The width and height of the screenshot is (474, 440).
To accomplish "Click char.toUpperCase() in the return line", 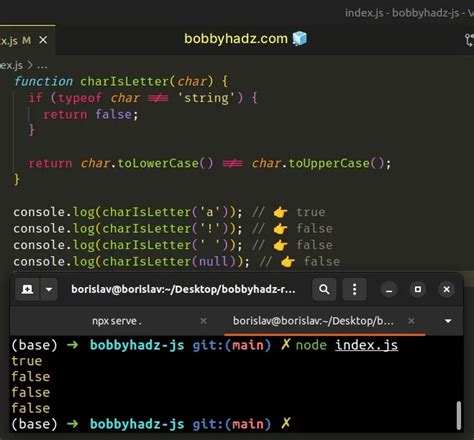I will click(317, 163).
